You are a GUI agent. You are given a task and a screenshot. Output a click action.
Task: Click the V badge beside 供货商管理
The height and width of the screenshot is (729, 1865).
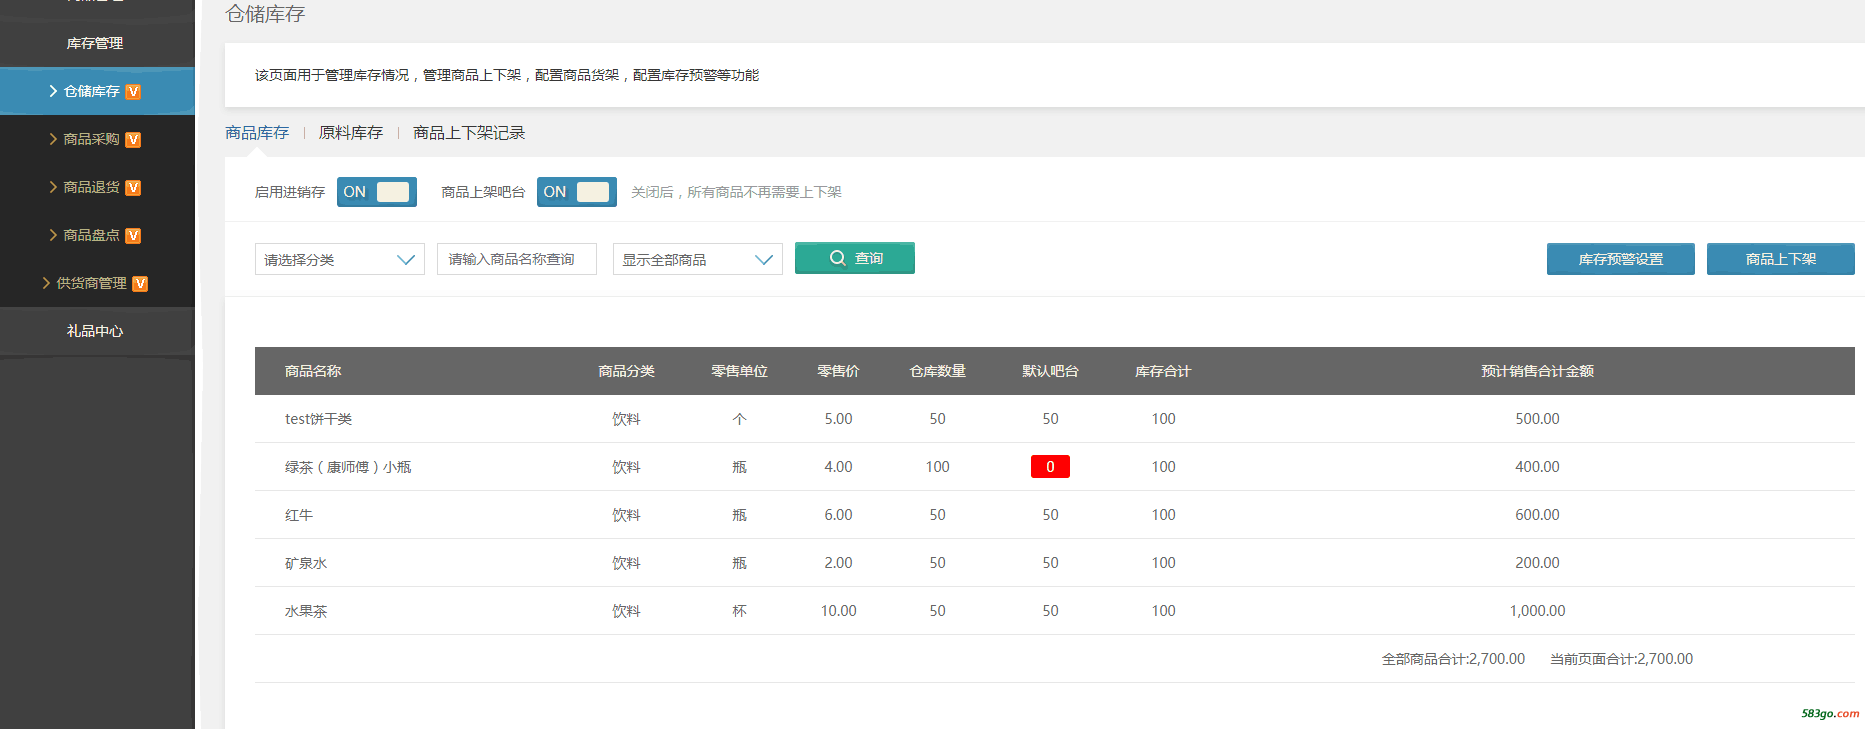pyautogui.click(x=140, y=284)
